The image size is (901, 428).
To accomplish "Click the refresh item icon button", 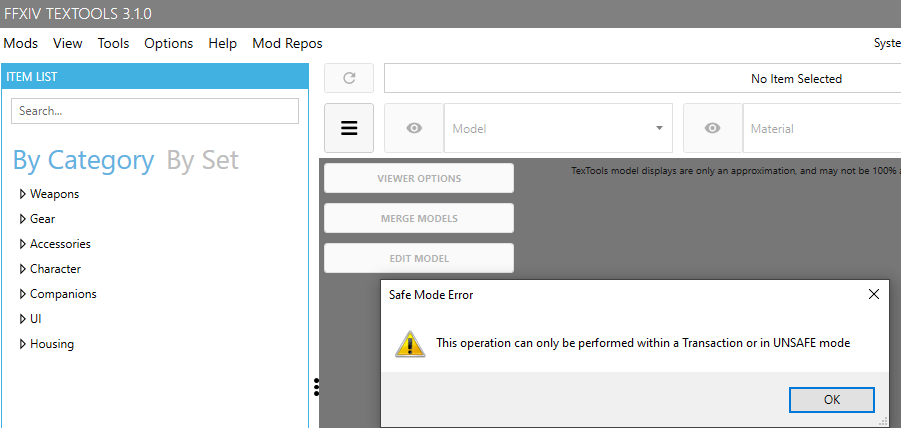I will (x=349, y=78).
